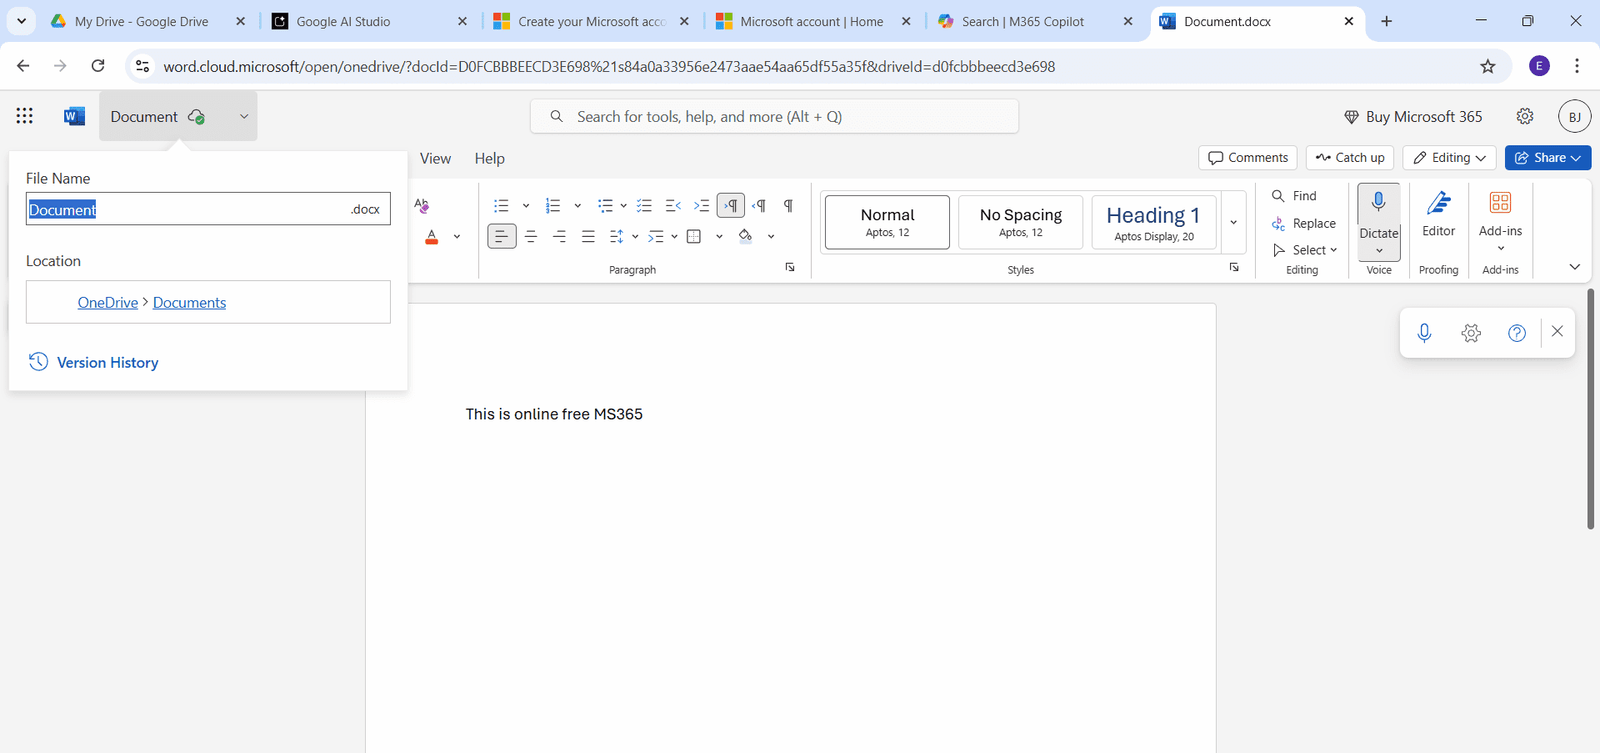Apply numbered list formatting
This screenshot has height=753, width=1600.
[553, 206]
